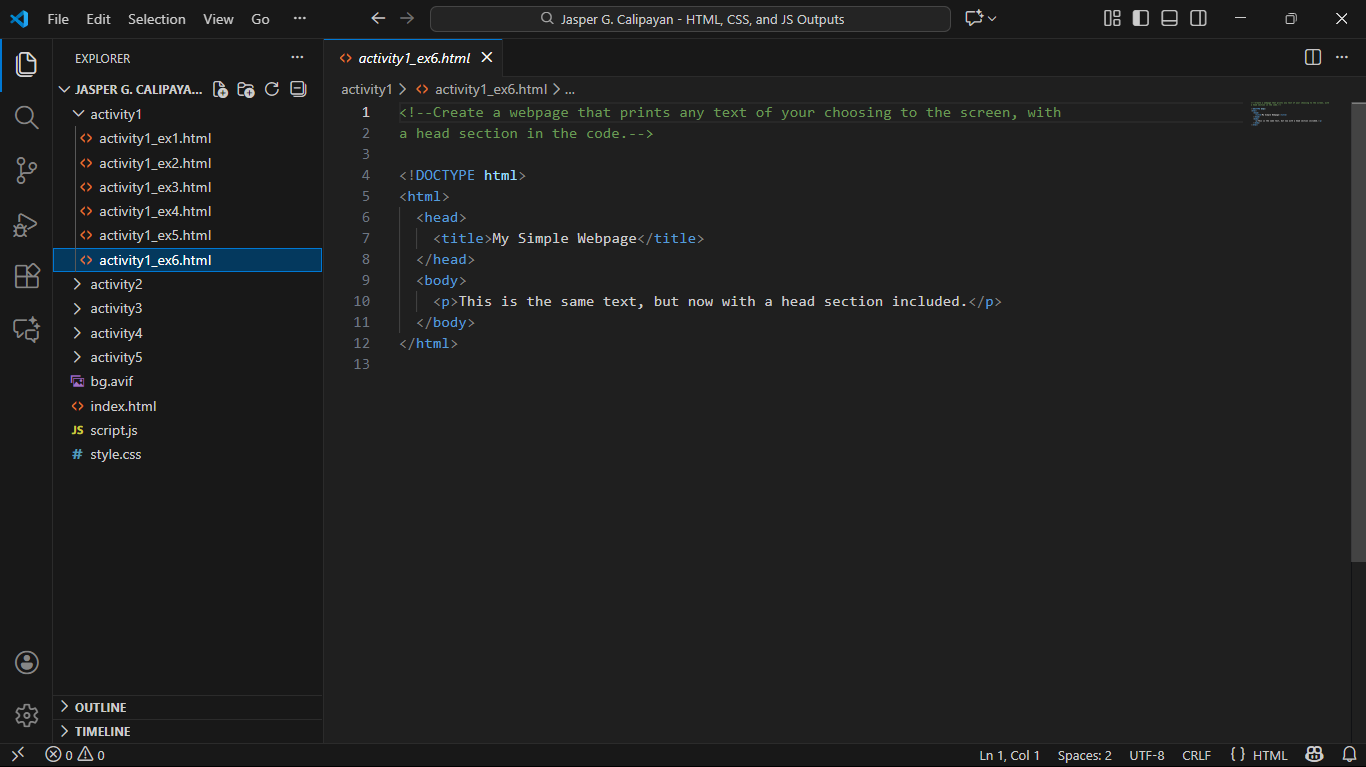This screenshot has width=1366, height=767.
Task: Collapse the activity1 folder
Action: (x=116, y=114)
